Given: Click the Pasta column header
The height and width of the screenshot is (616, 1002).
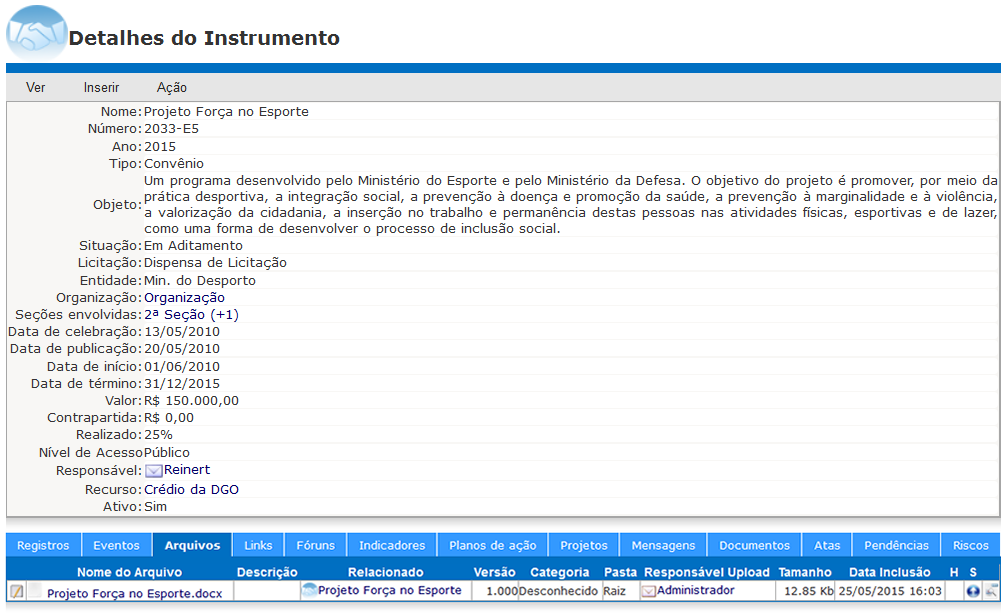Looking at the screenshot, I should [620, 573].
